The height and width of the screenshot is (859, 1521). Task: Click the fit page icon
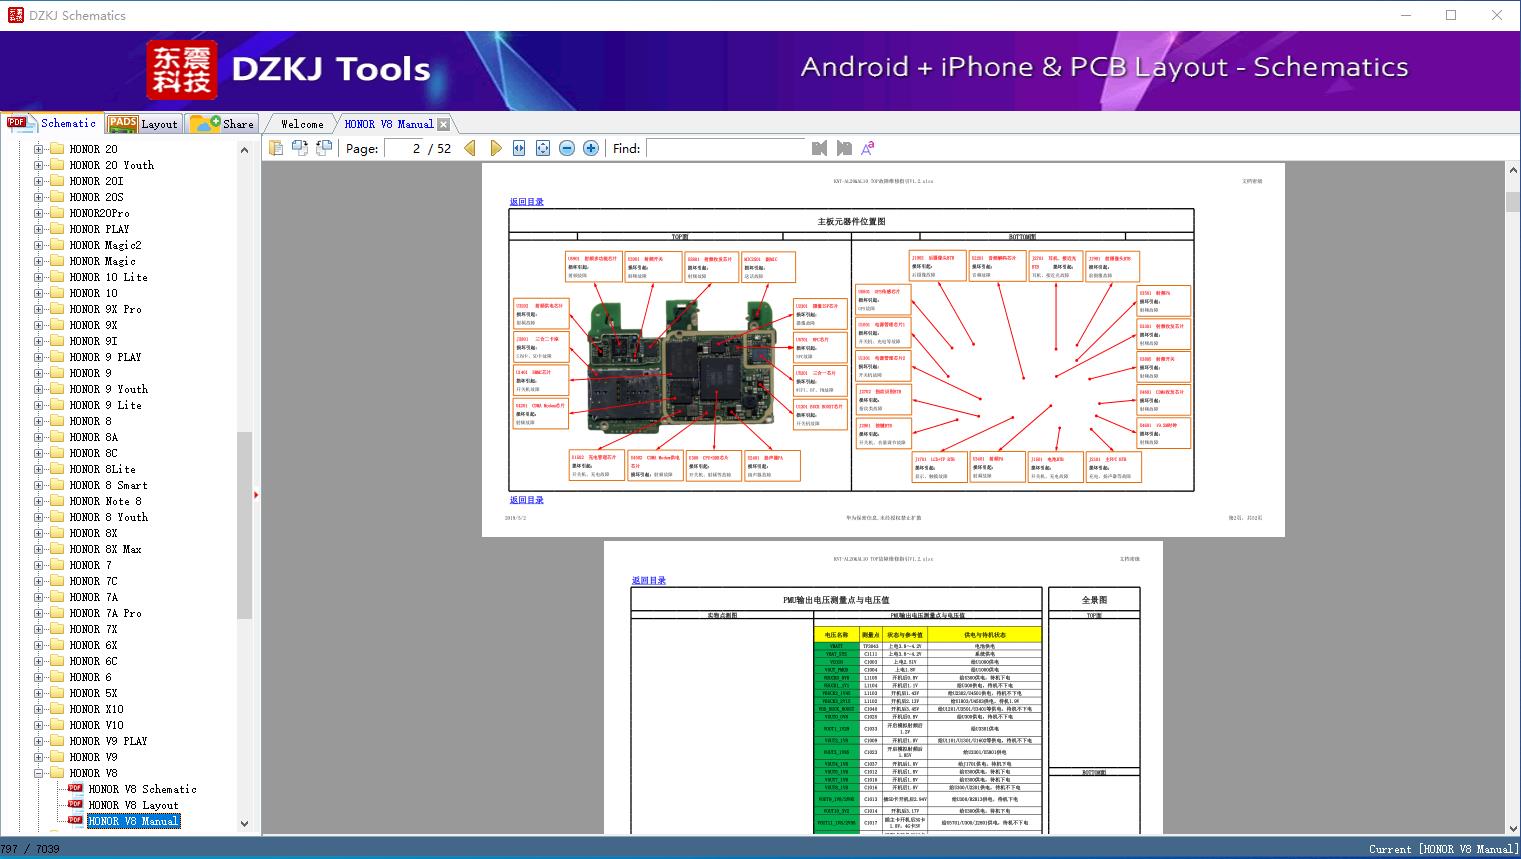[x=543, y=148]
